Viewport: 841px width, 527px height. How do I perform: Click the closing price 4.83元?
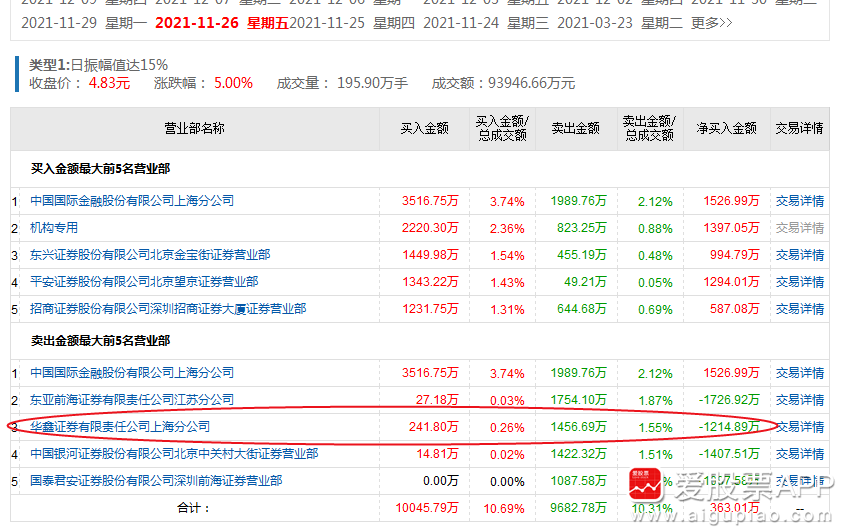109,83
